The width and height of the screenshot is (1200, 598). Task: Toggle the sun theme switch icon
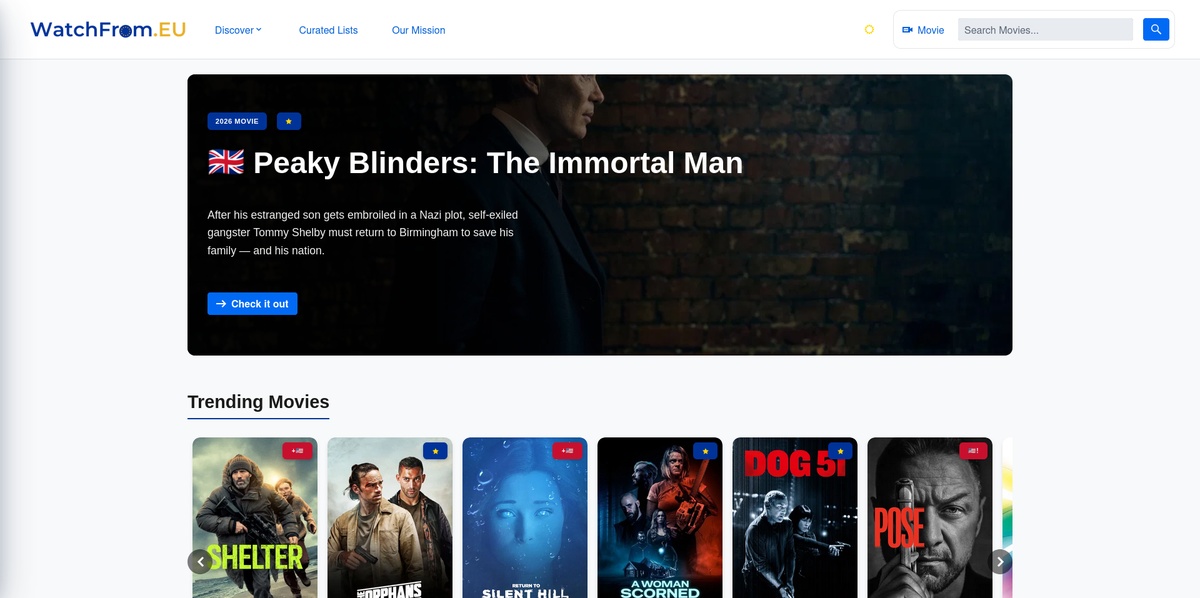pyautogui.click(x=869, y=30)
